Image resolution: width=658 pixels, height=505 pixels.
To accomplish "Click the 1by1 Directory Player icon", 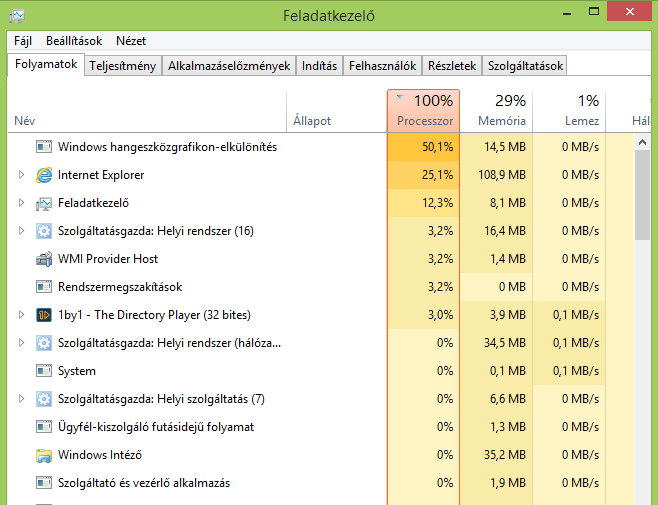I will 44,315.
